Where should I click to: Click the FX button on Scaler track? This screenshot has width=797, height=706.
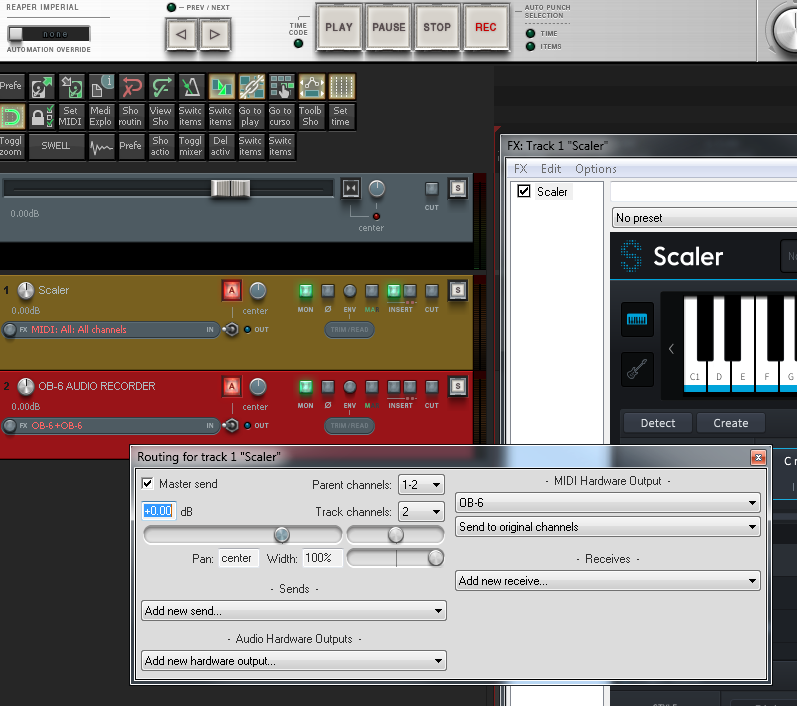(x=23, y=329)
